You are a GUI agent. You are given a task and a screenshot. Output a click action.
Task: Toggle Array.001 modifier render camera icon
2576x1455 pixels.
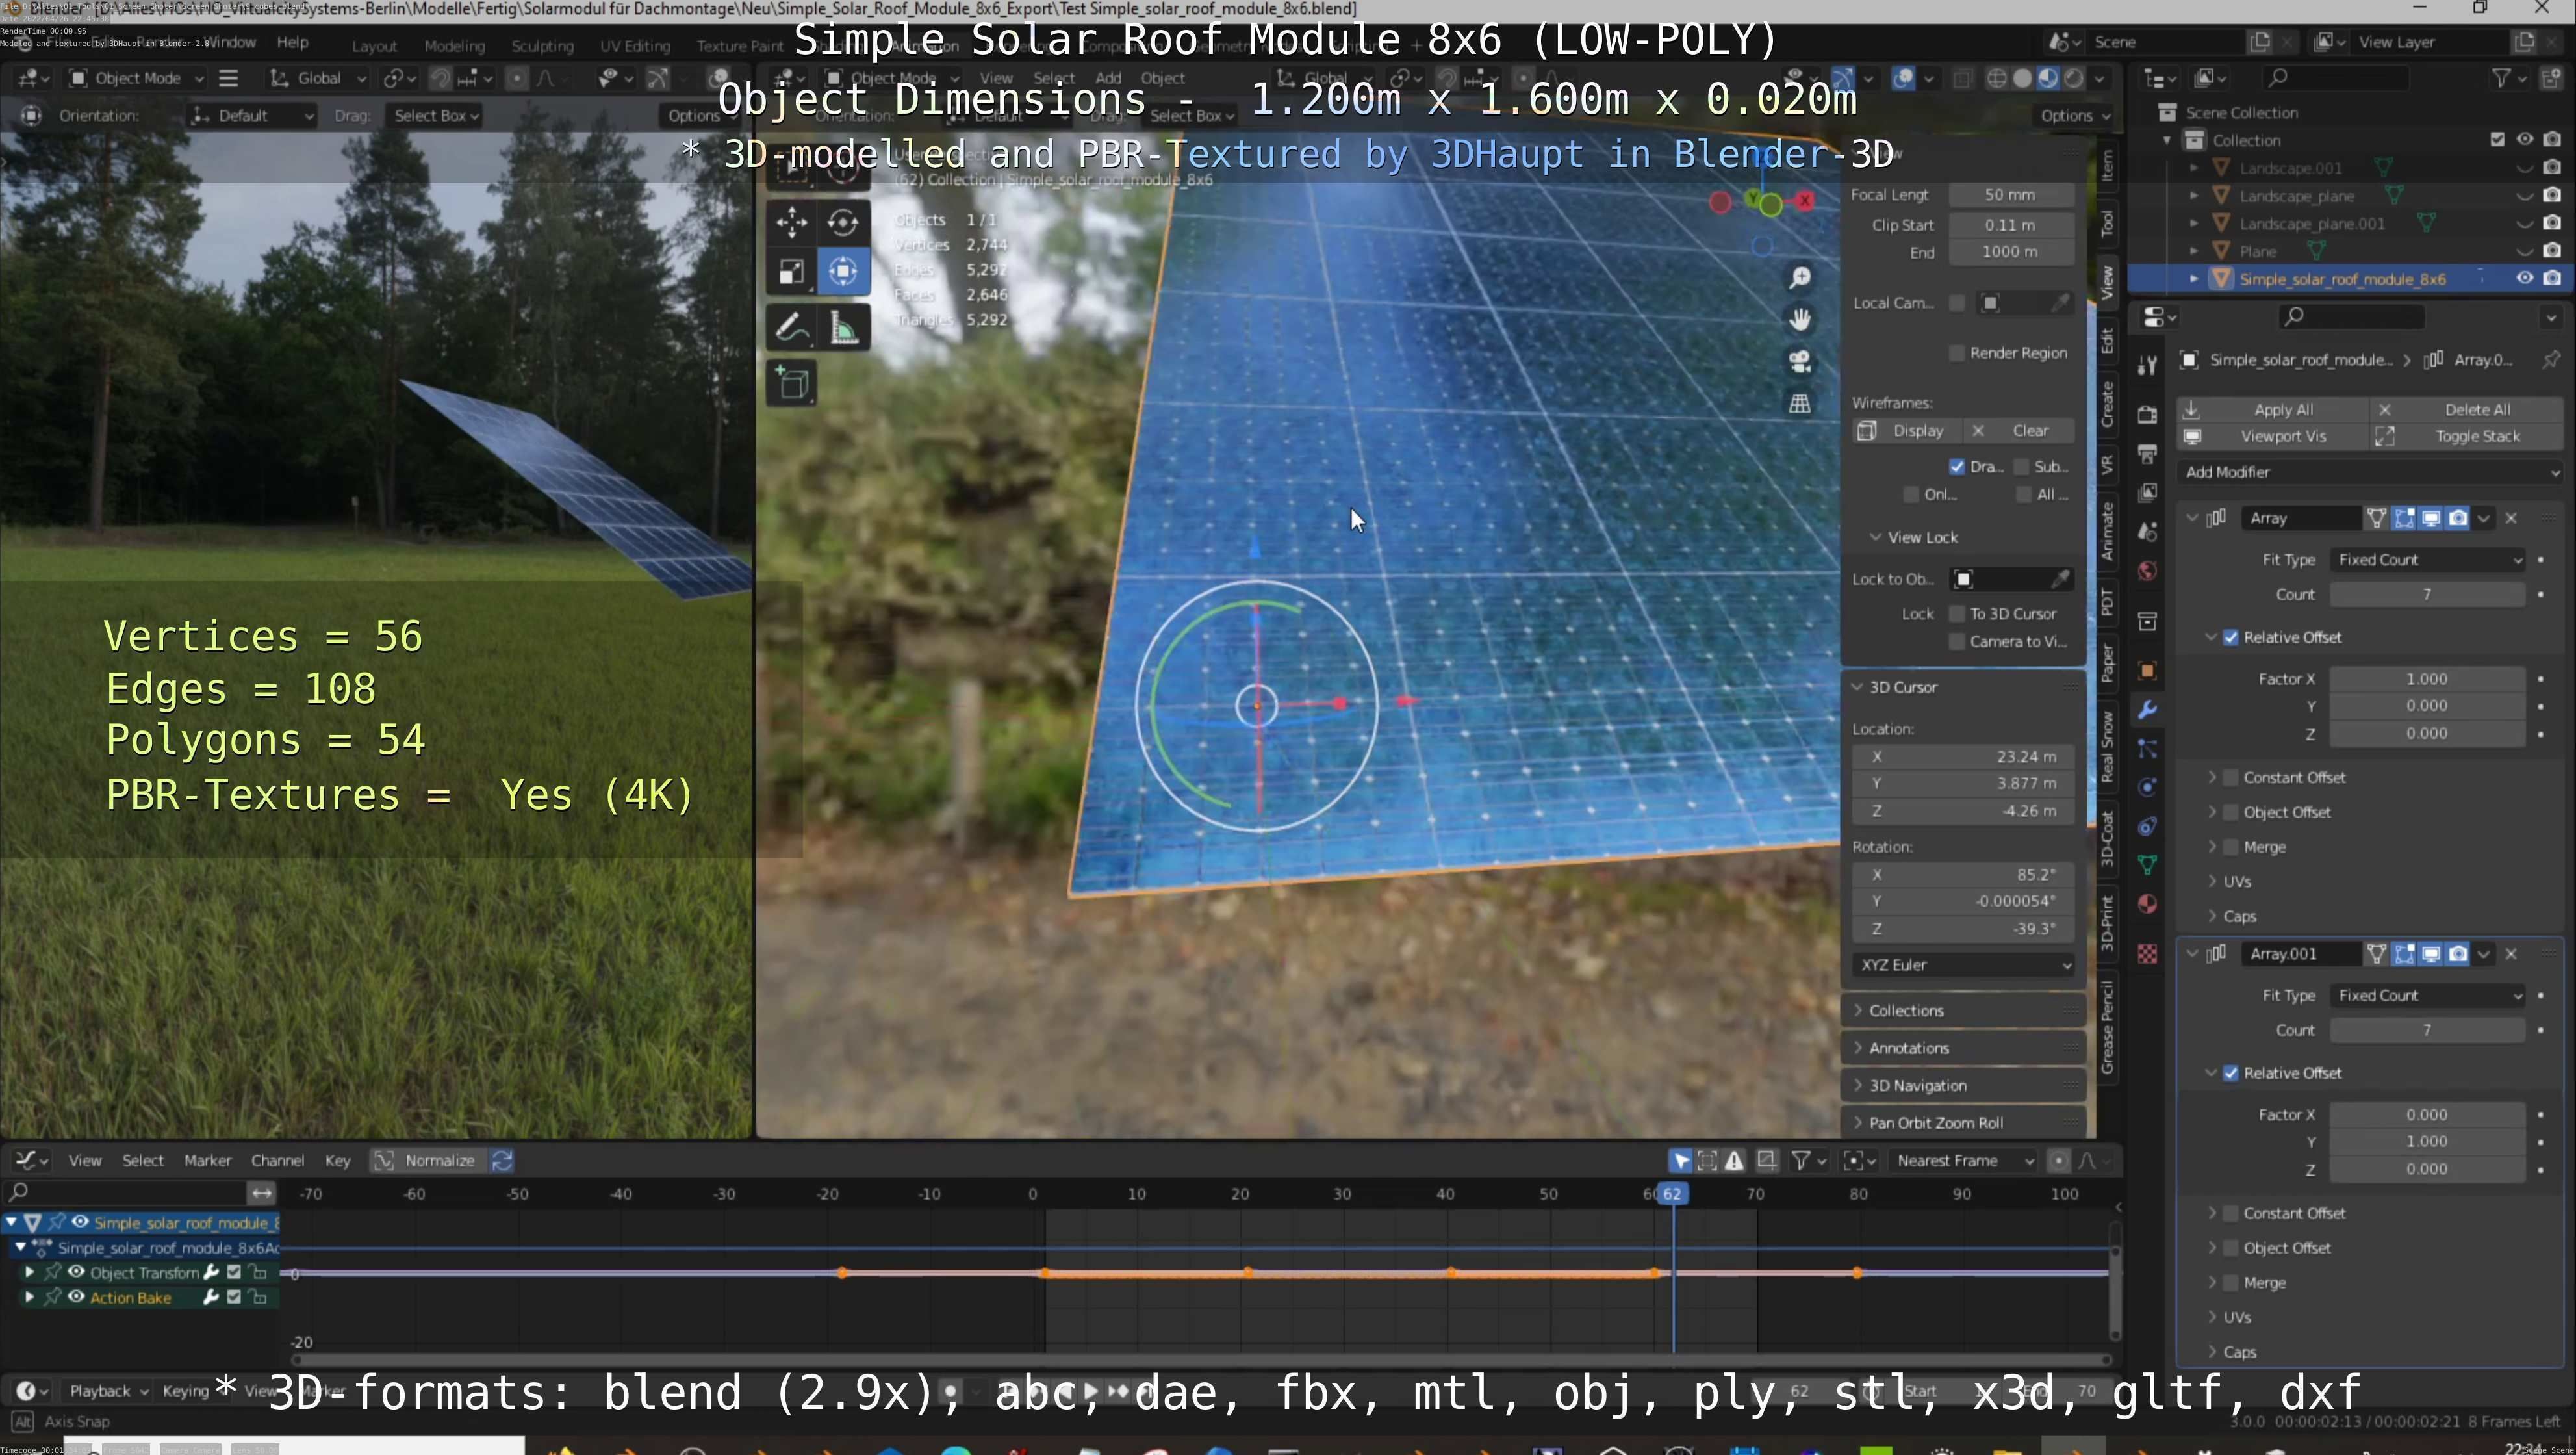2458,954
